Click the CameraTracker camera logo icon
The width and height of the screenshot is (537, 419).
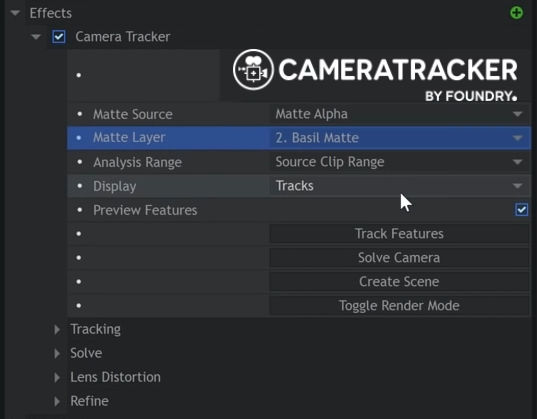253,70
